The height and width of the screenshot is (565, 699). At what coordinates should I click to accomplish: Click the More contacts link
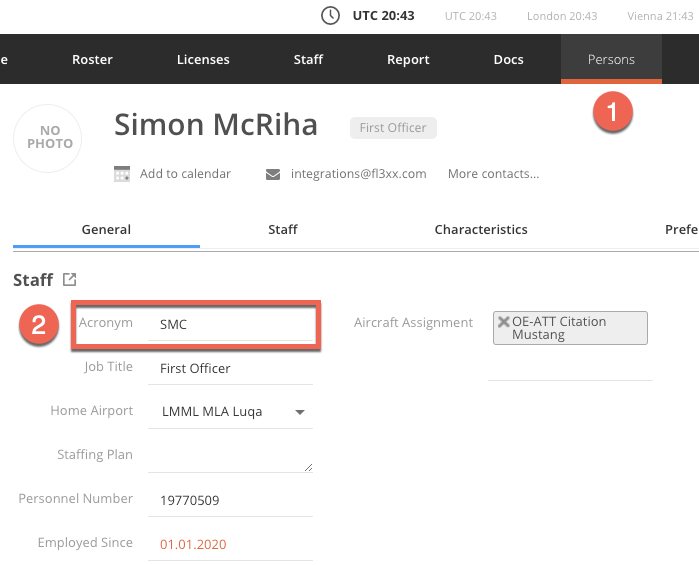[x=493, y=174]
